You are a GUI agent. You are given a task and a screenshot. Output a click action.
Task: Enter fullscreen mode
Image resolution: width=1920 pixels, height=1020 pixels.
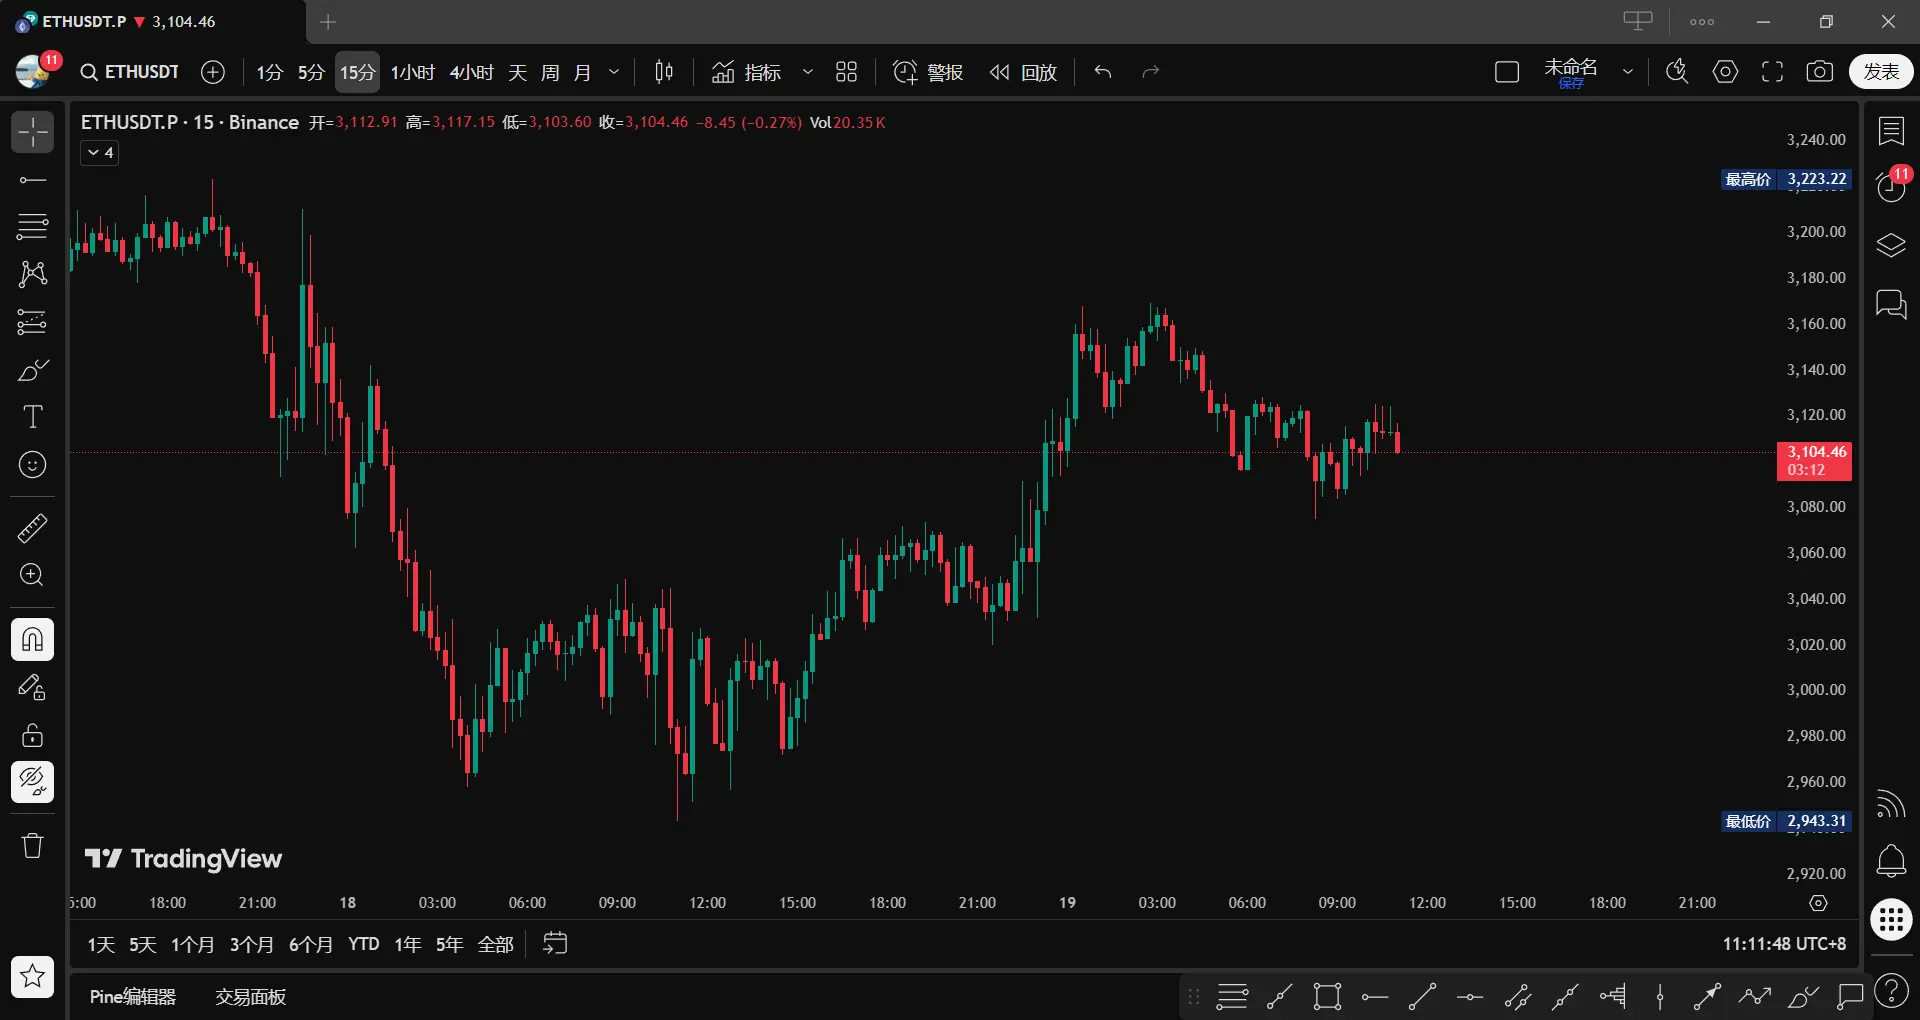[1772, 72]
